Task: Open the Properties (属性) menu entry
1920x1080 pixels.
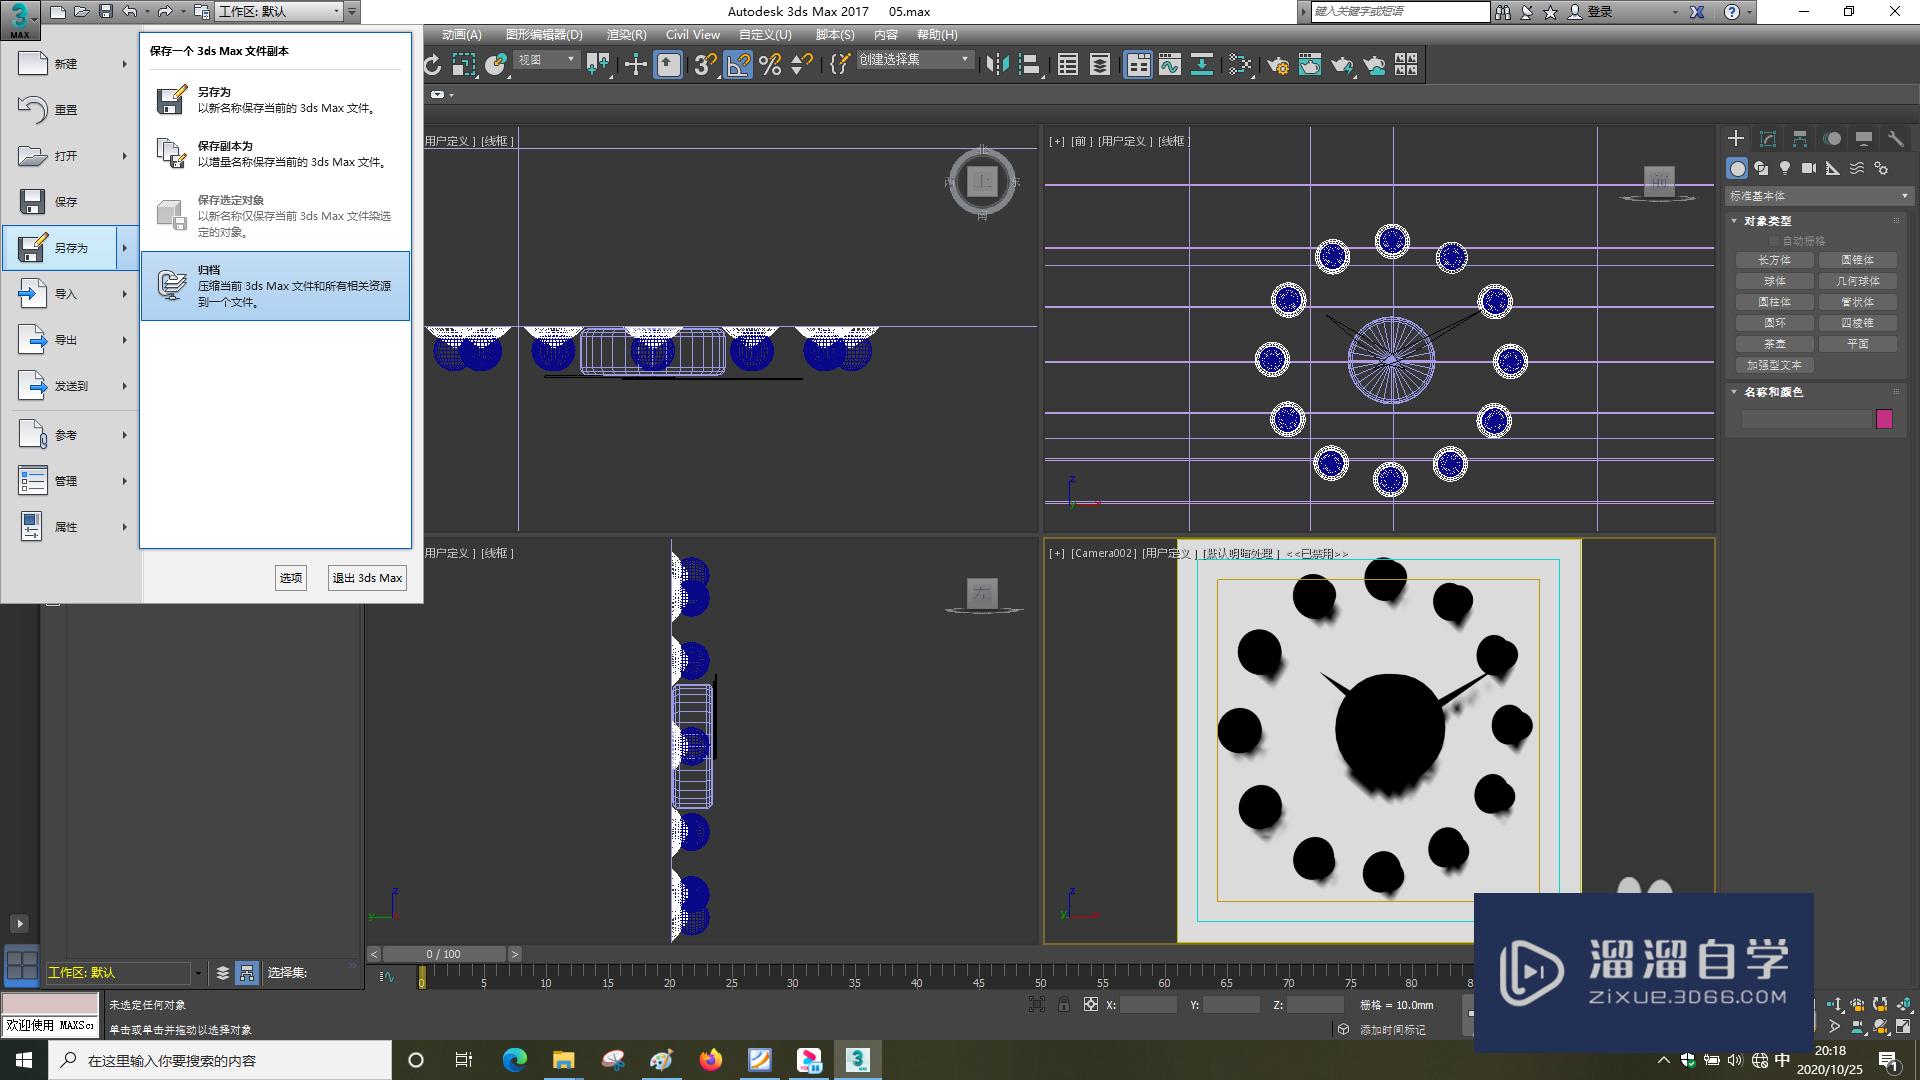Action: [70, 527]
